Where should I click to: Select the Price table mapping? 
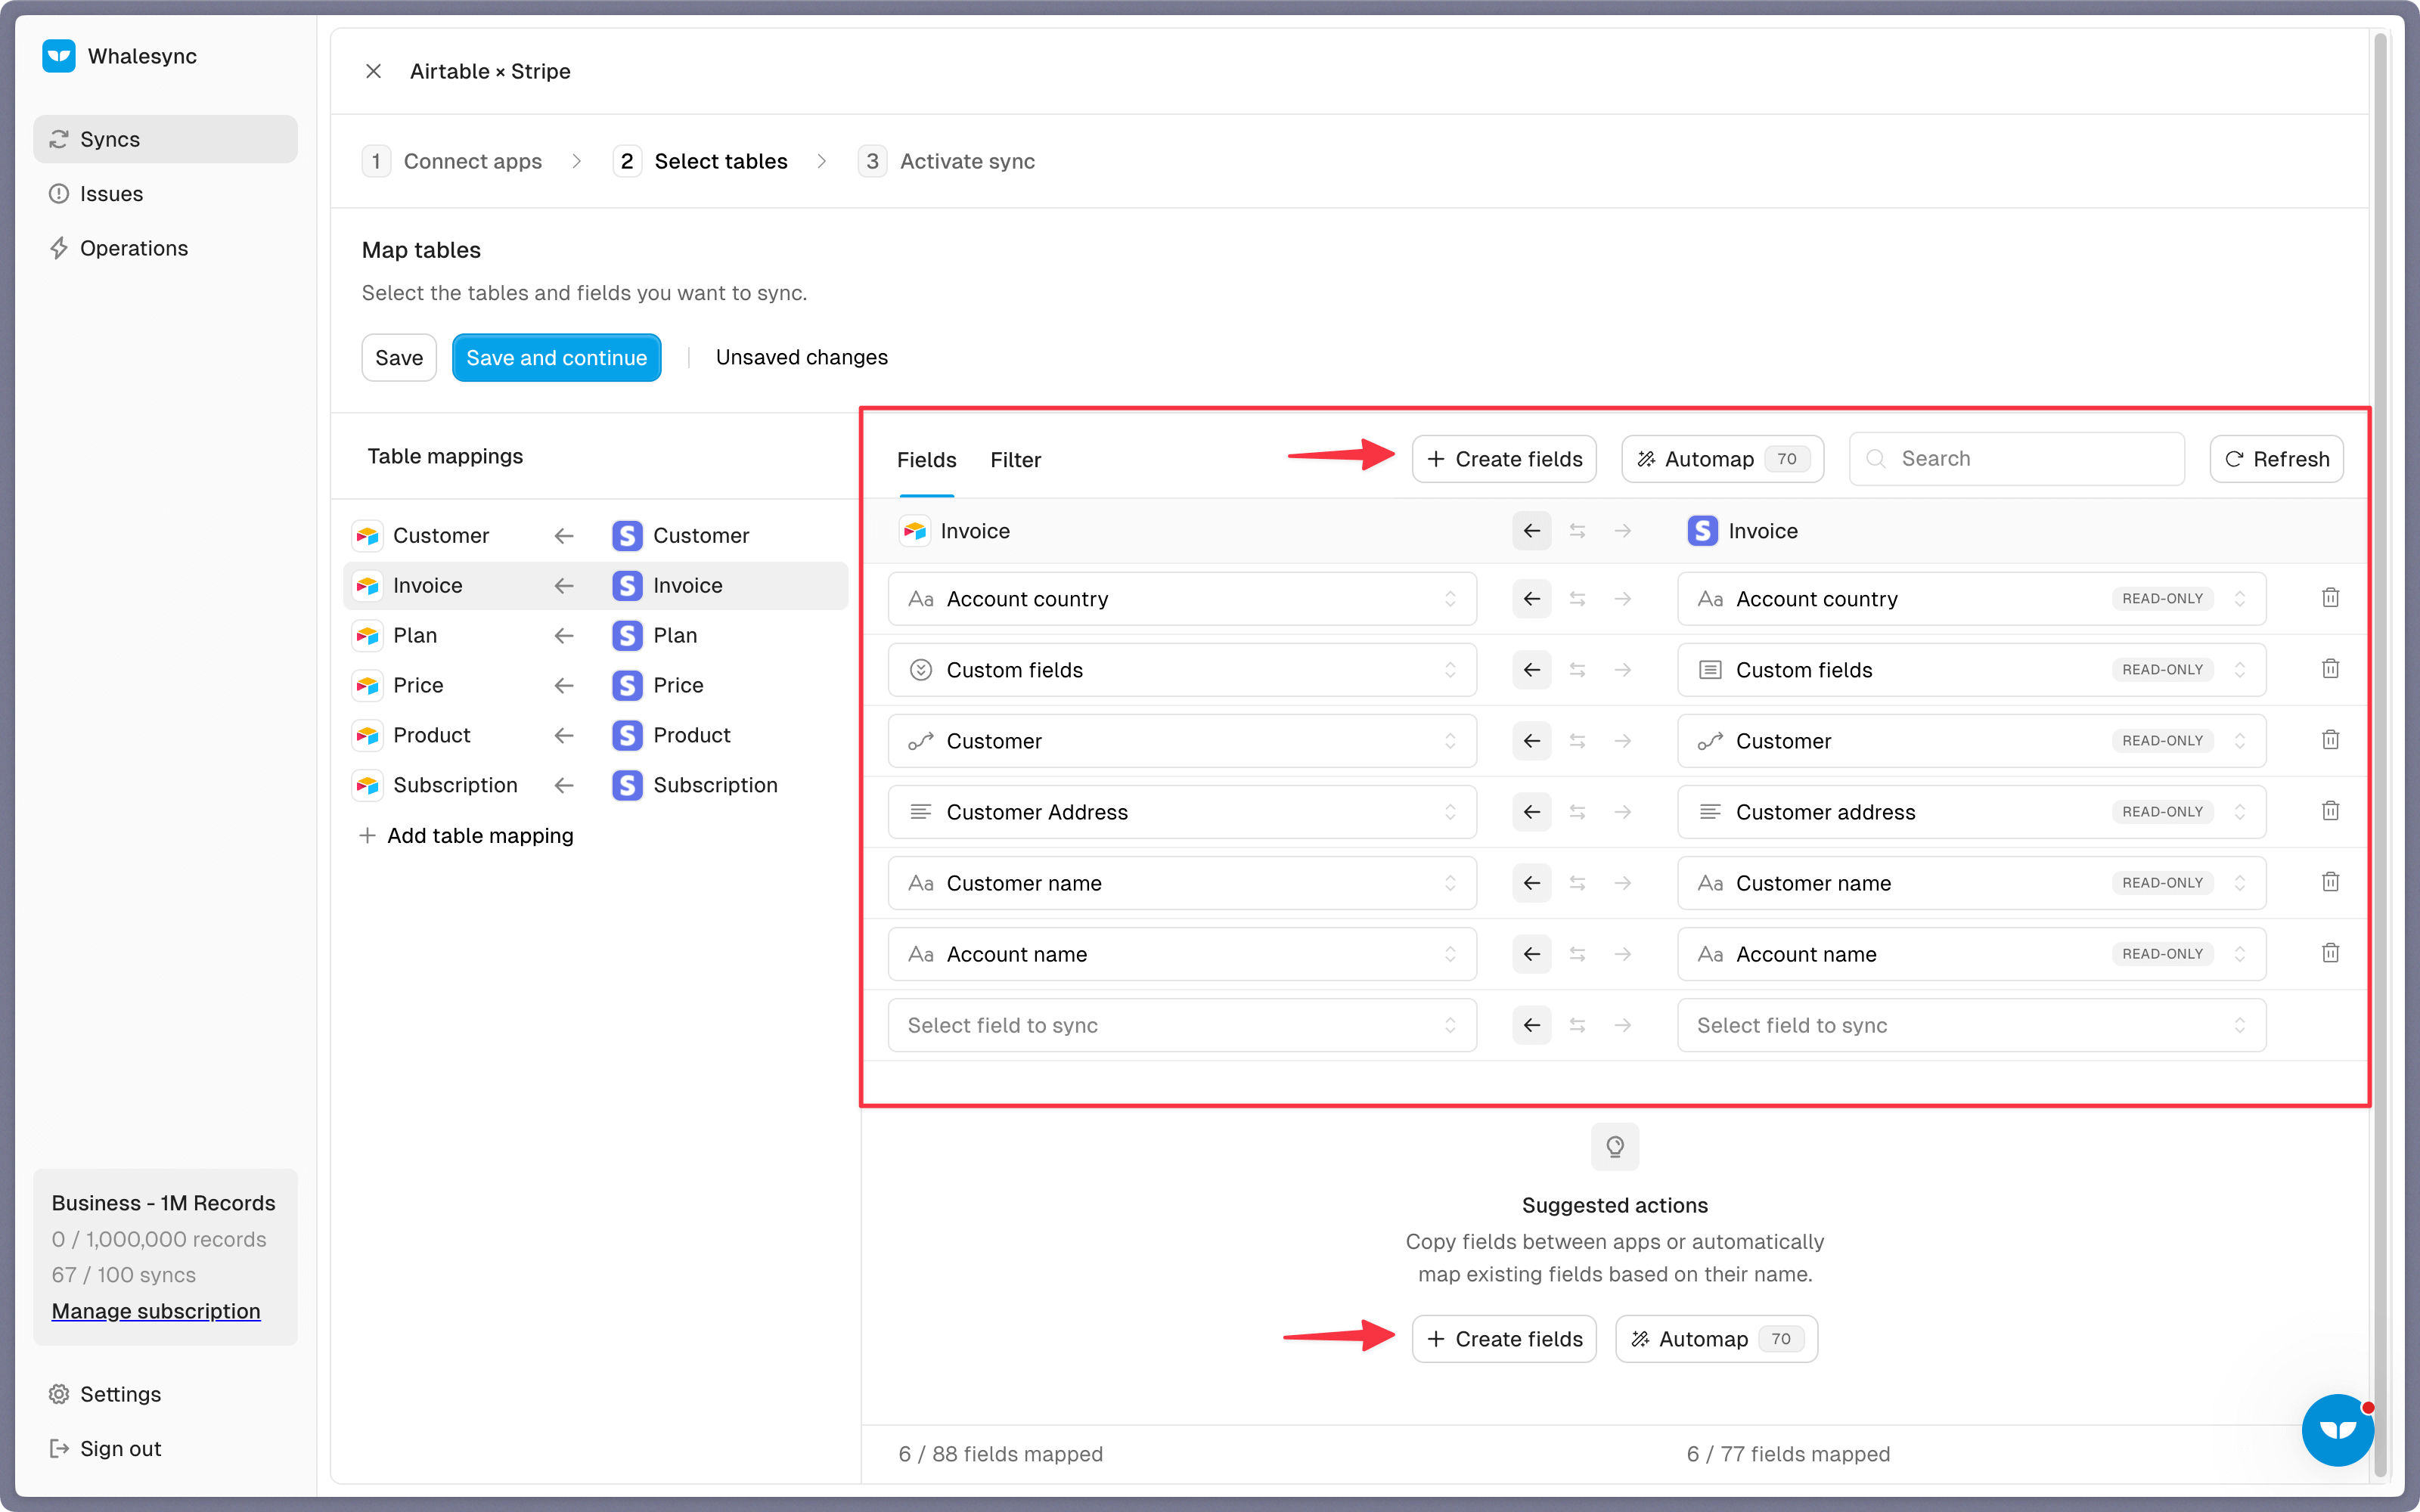[596, 686]
